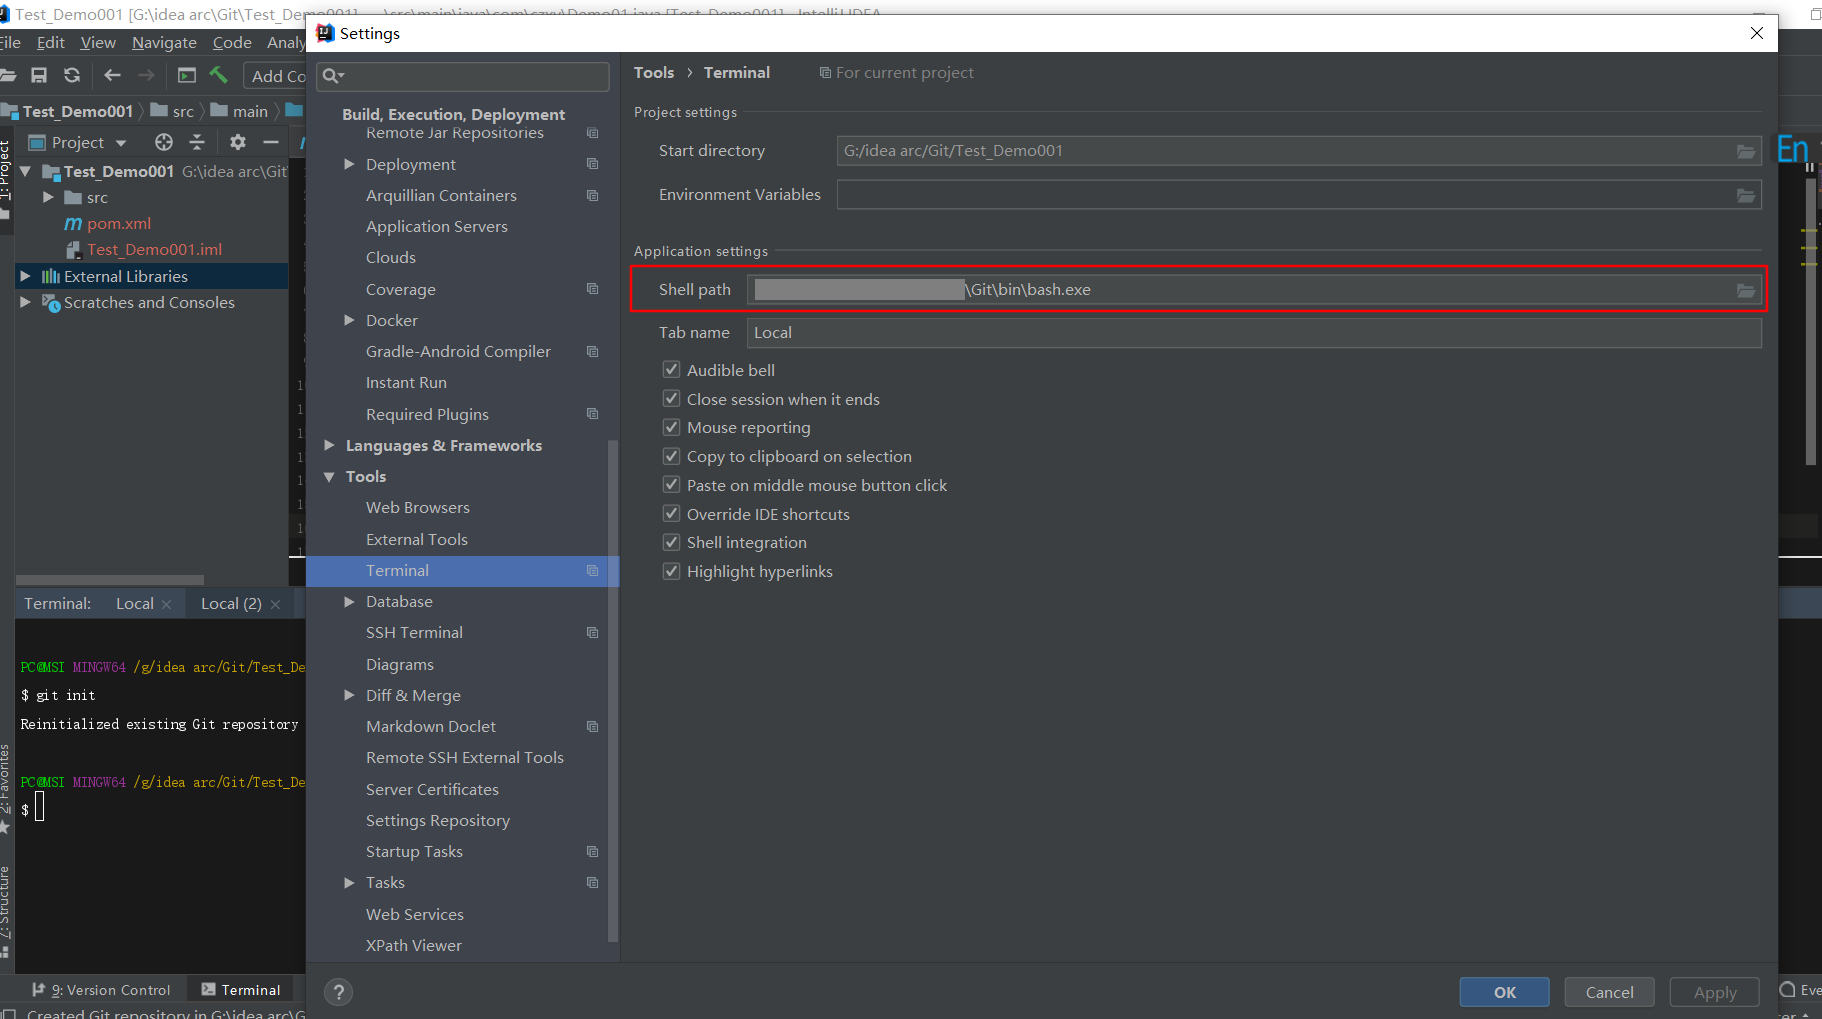Click the Tab name input field
This screenshot has height=1019, width=1822.
click(1254, 333)
